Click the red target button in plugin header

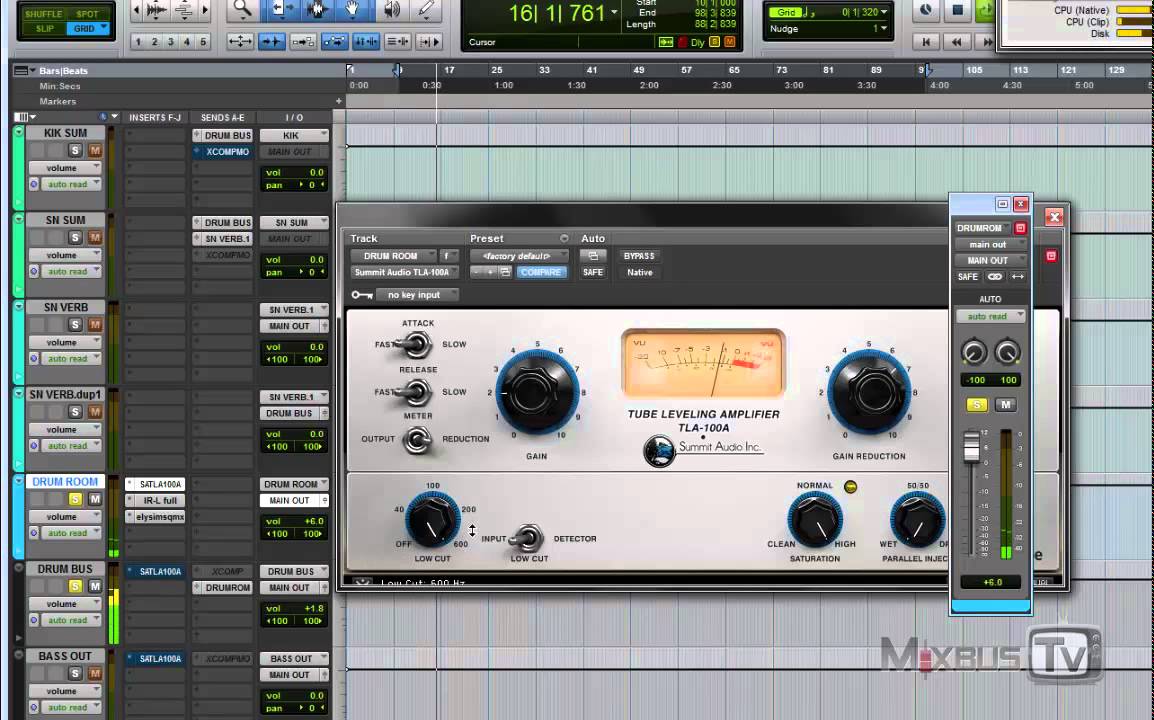coord(1051,255)
